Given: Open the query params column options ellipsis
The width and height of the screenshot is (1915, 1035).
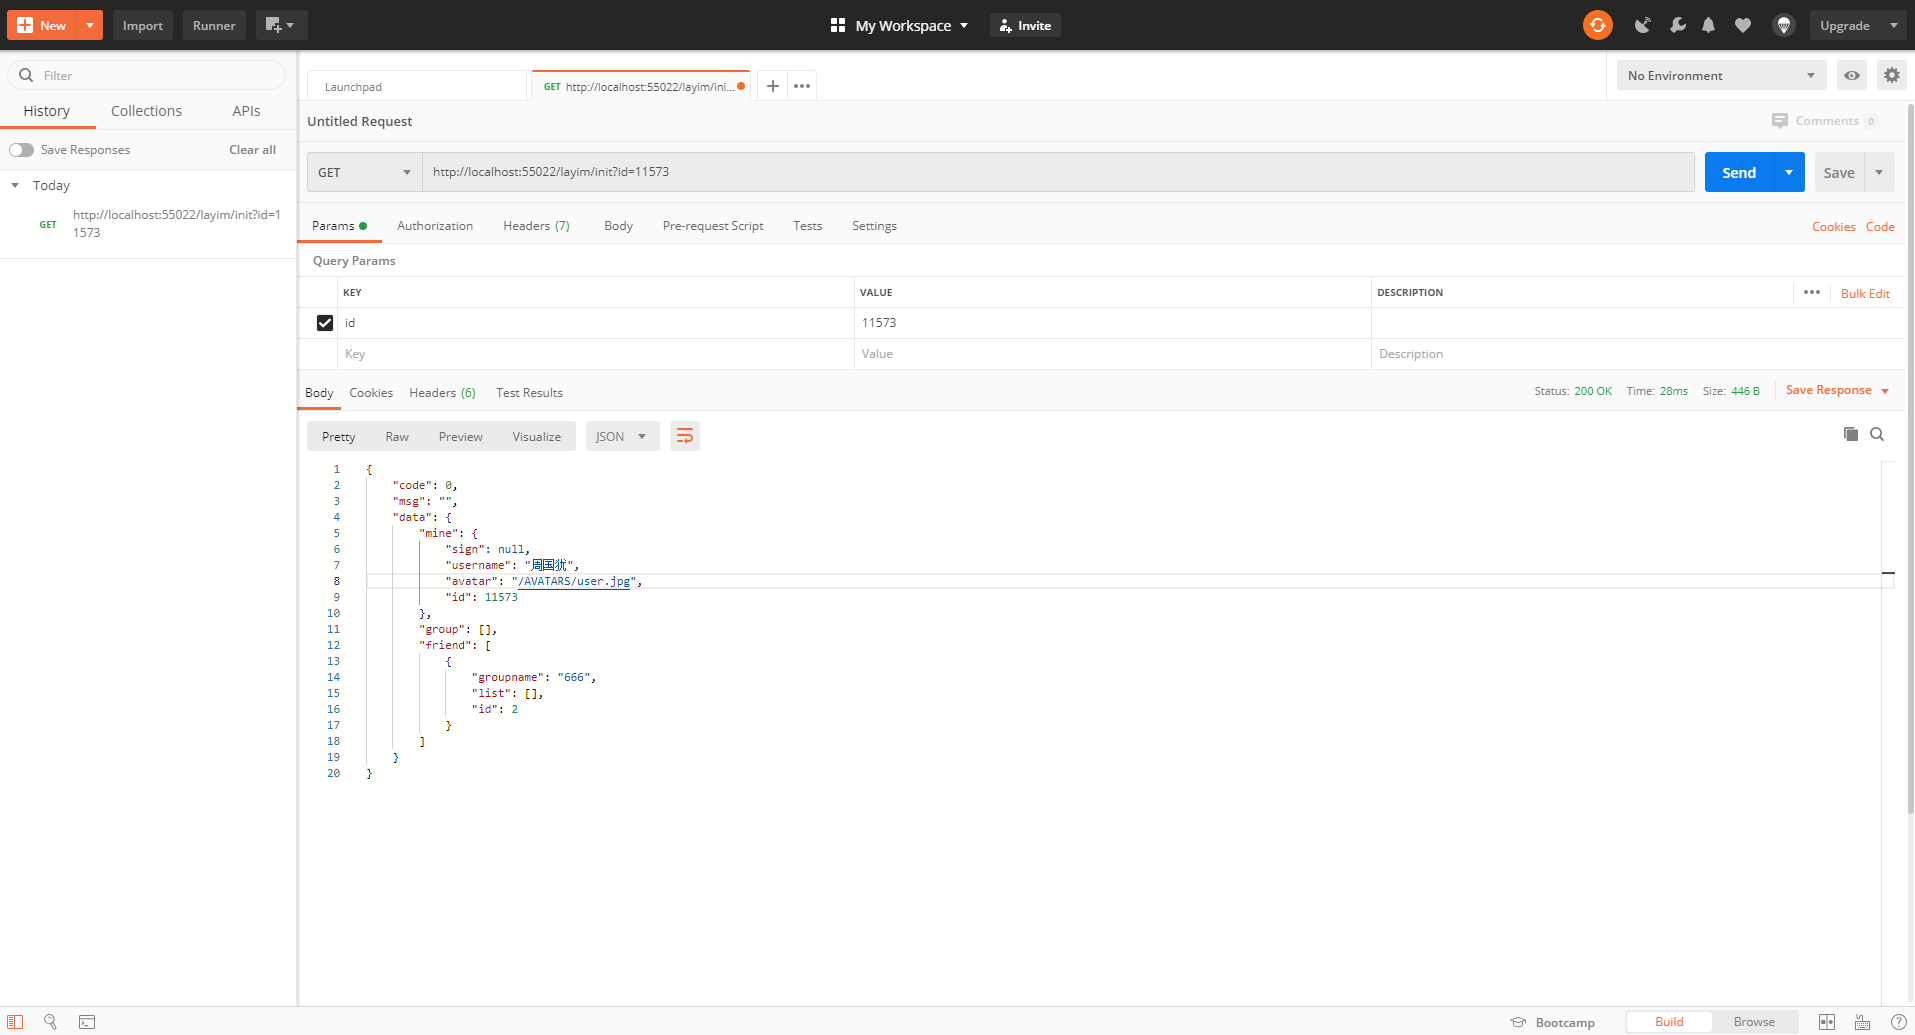Looking at the screenshot, I should point(1812,292).
